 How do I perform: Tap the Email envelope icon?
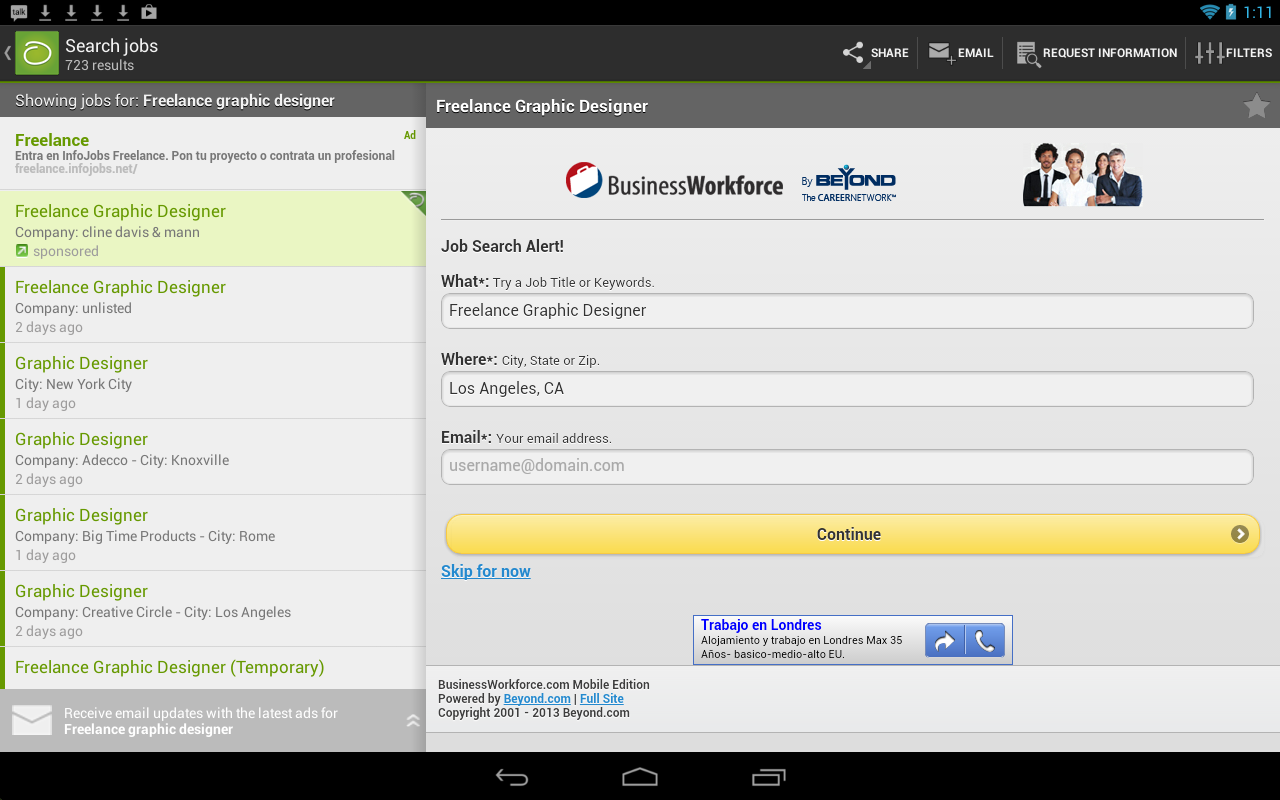click(x=940, y=53)
